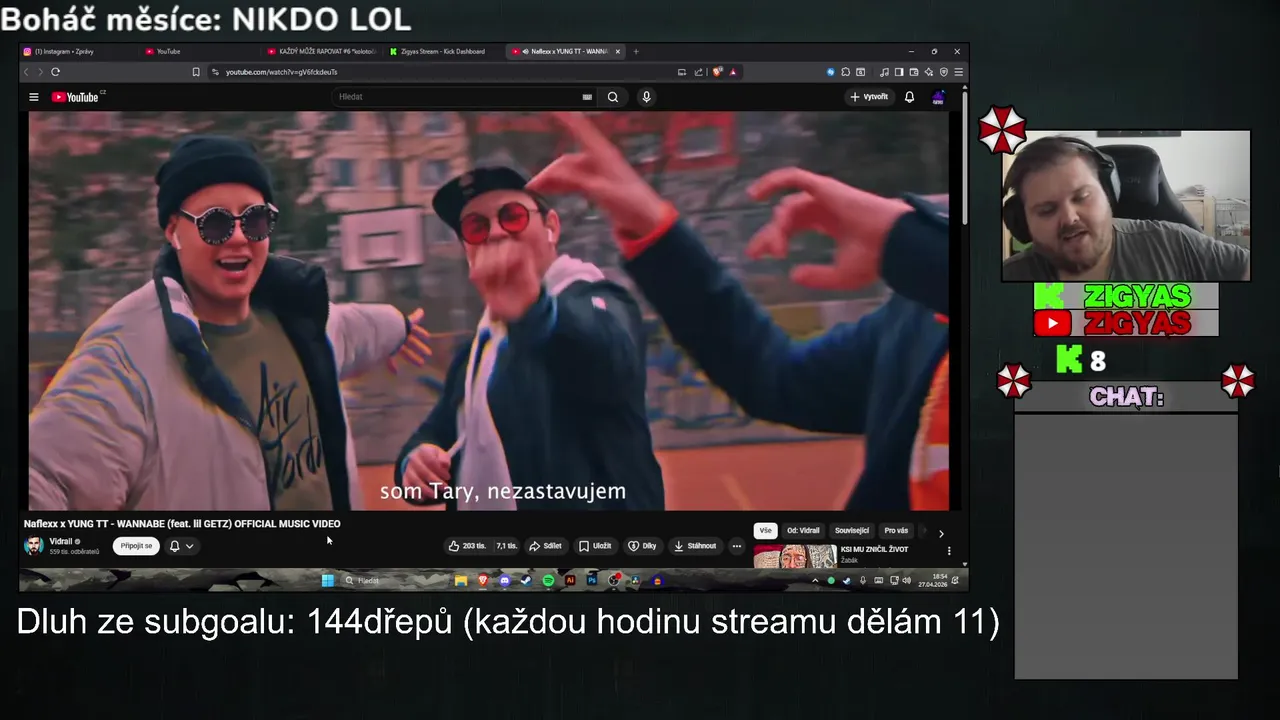
Task: Open File Explorer from the taskbar
Action: [461, 580]
